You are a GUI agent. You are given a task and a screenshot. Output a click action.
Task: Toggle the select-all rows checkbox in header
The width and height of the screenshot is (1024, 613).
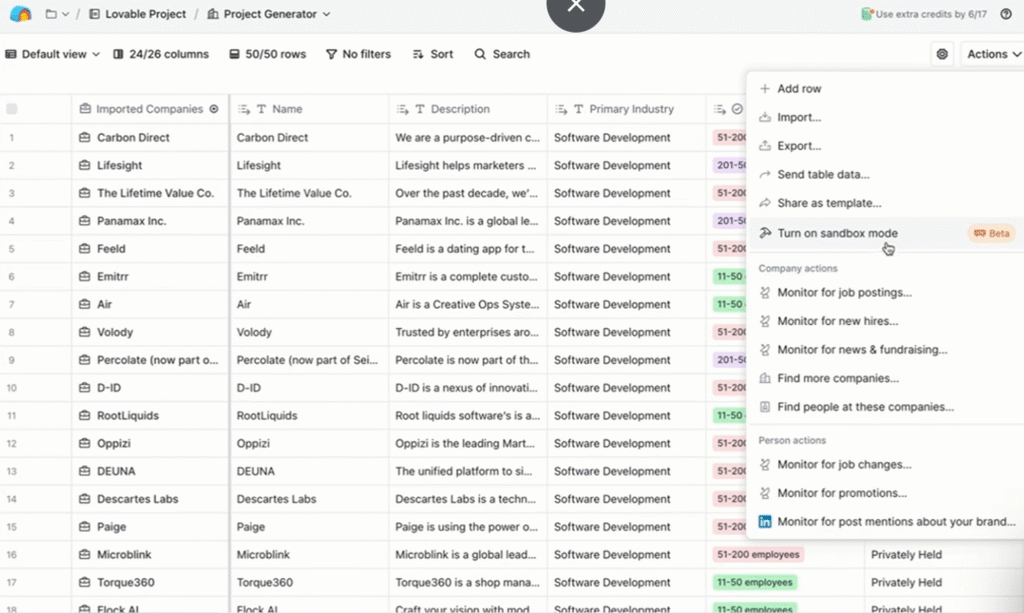(x=13, y=109)
